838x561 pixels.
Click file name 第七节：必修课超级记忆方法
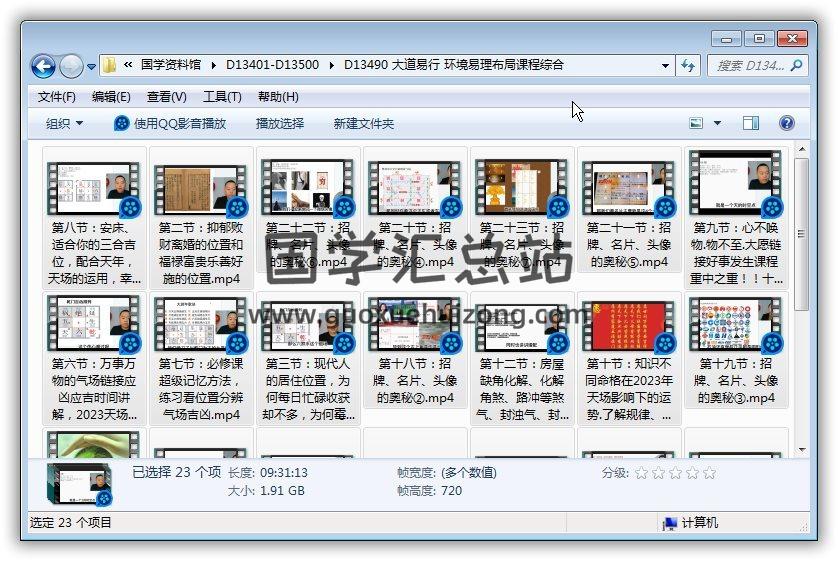[x=201, y=389]
